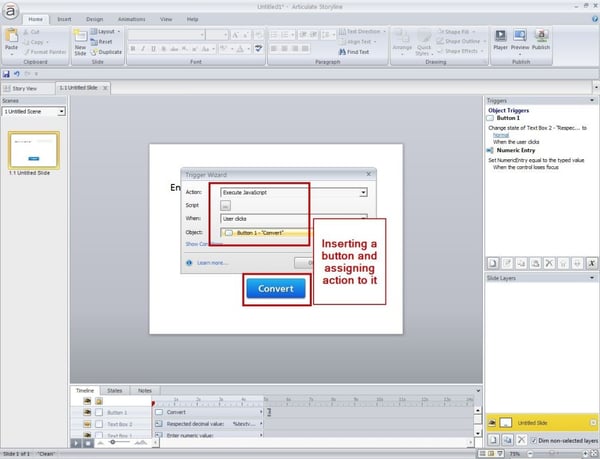Click the New Slide icon
The height and width of the screenshot is (459, 600).
(80, 36)
